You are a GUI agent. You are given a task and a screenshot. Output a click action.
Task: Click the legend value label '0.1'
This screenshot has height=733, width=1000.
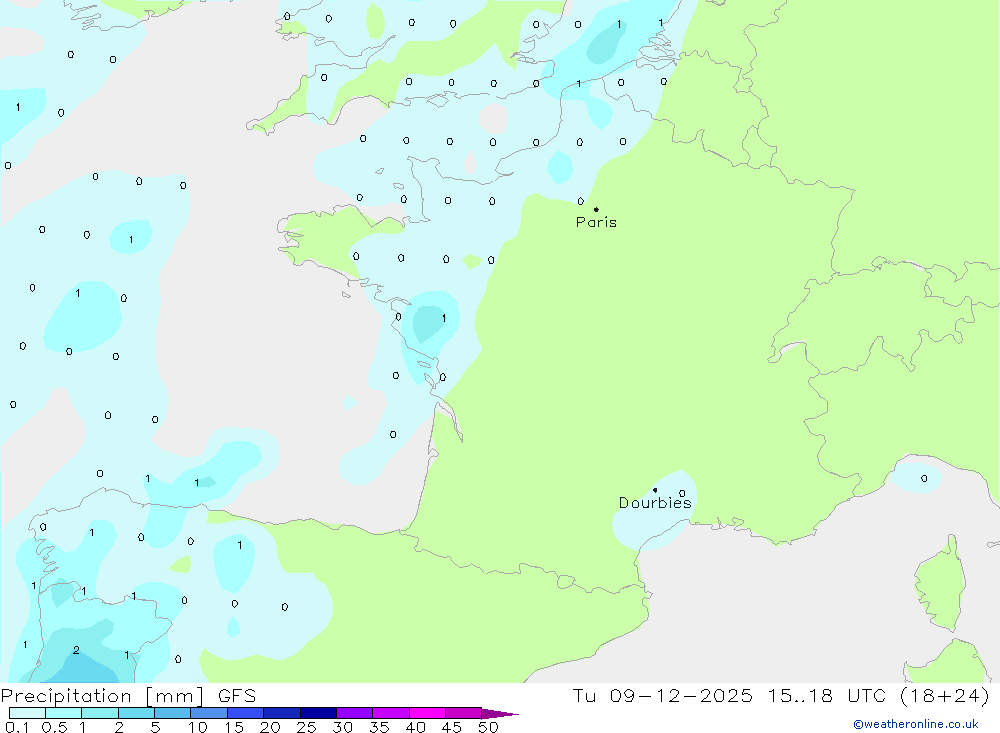17,727
